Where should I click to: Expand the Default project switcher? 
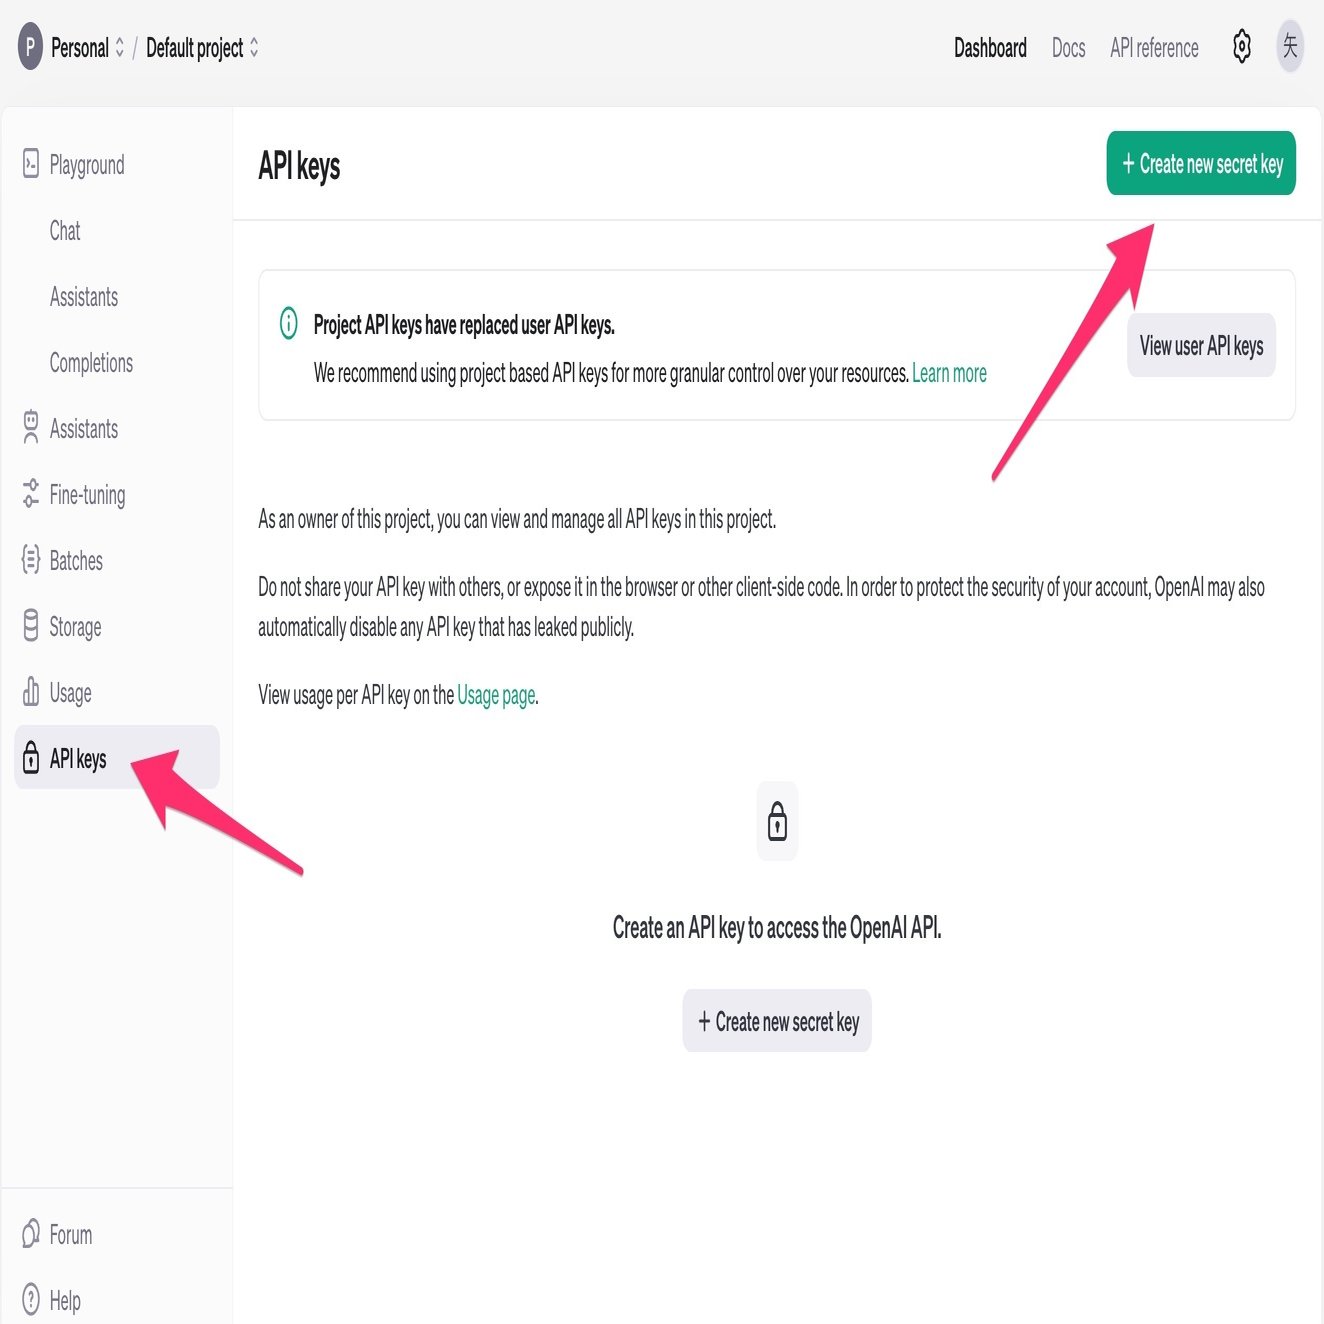click(202, 48)
